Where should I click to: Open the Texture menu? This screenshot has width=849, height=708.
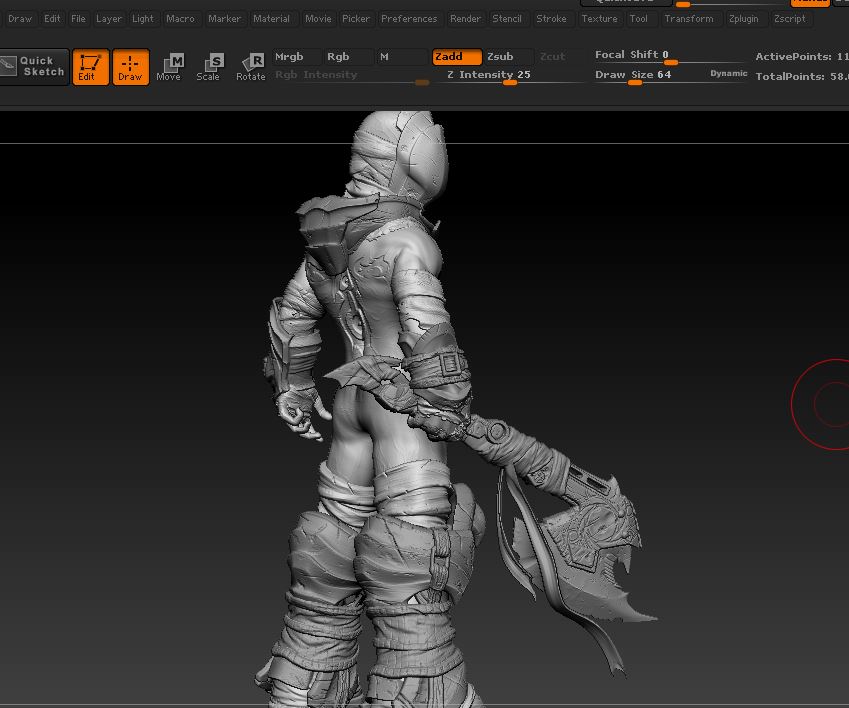pyautogui.click(x=599, y=19)
